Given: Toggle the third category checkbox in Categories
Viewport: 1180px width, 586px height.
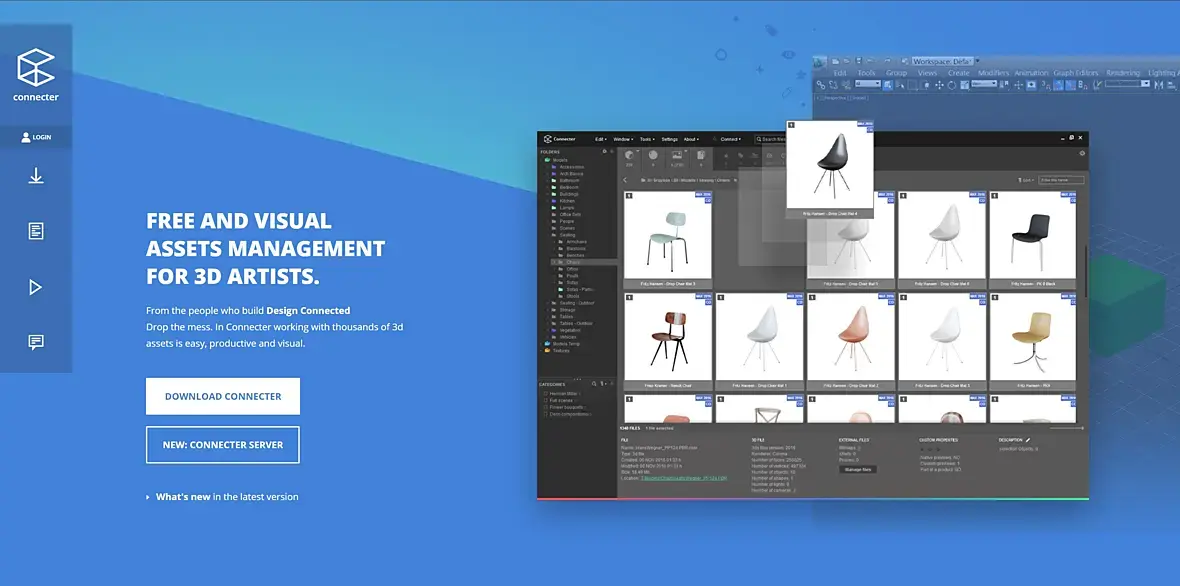Looking at the screenshot, I should [x=546, y=407].
